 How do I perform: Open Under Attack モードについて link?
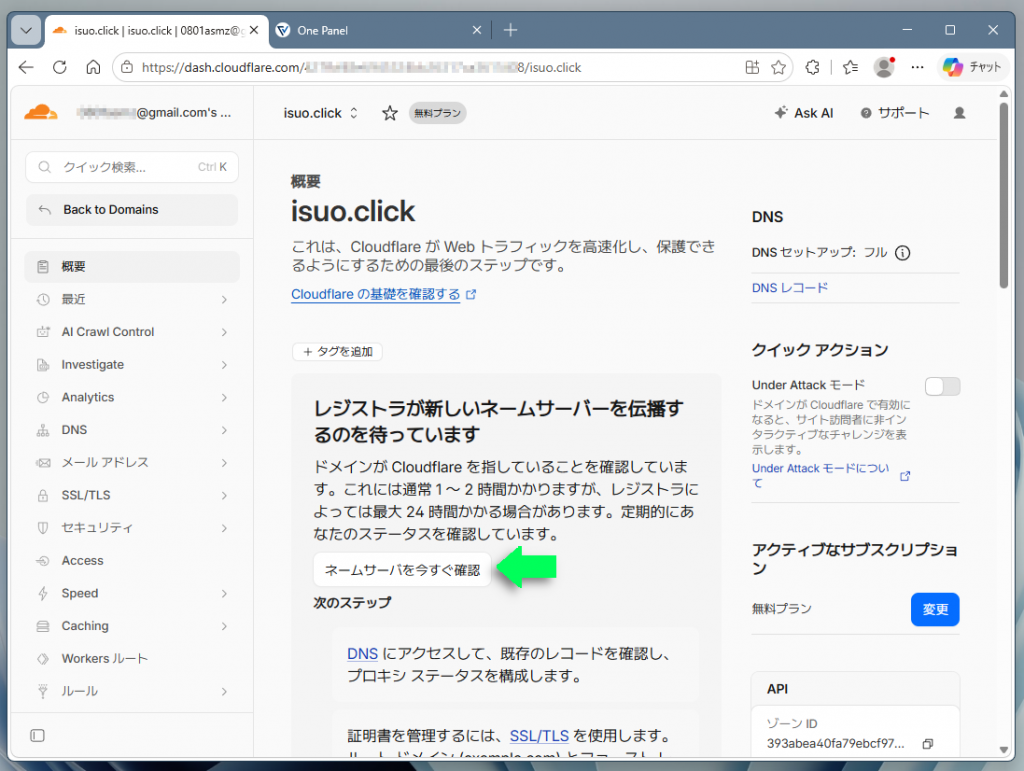pyautogui.click(x=820, y=476)
